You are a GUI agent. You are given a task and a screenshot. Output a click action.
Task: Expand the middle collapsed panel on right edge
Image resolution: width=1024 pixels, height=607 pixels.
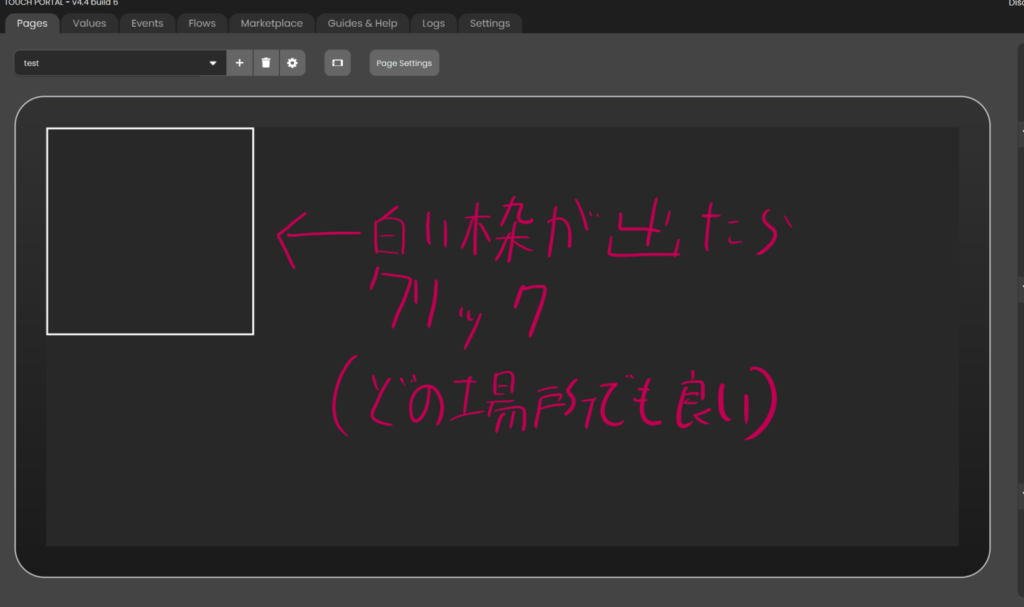1020,285
